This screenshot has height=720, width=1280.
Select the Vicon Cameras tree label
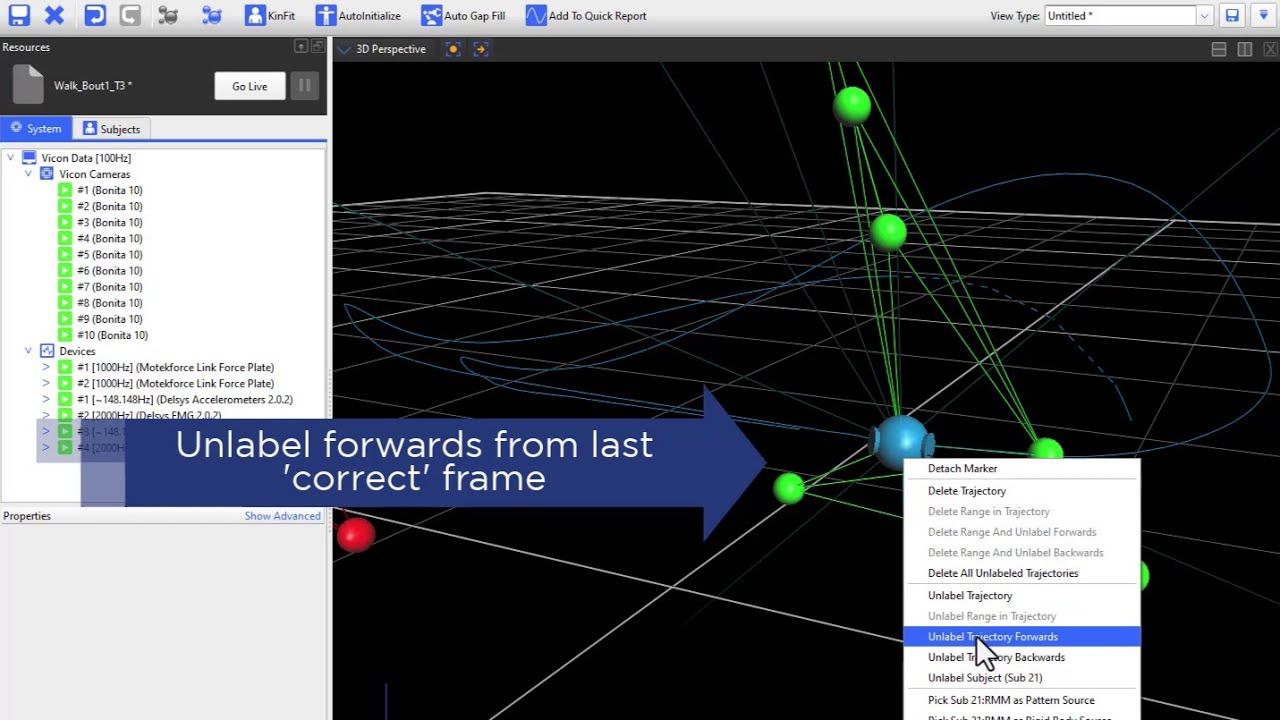[x=94, y=174]
